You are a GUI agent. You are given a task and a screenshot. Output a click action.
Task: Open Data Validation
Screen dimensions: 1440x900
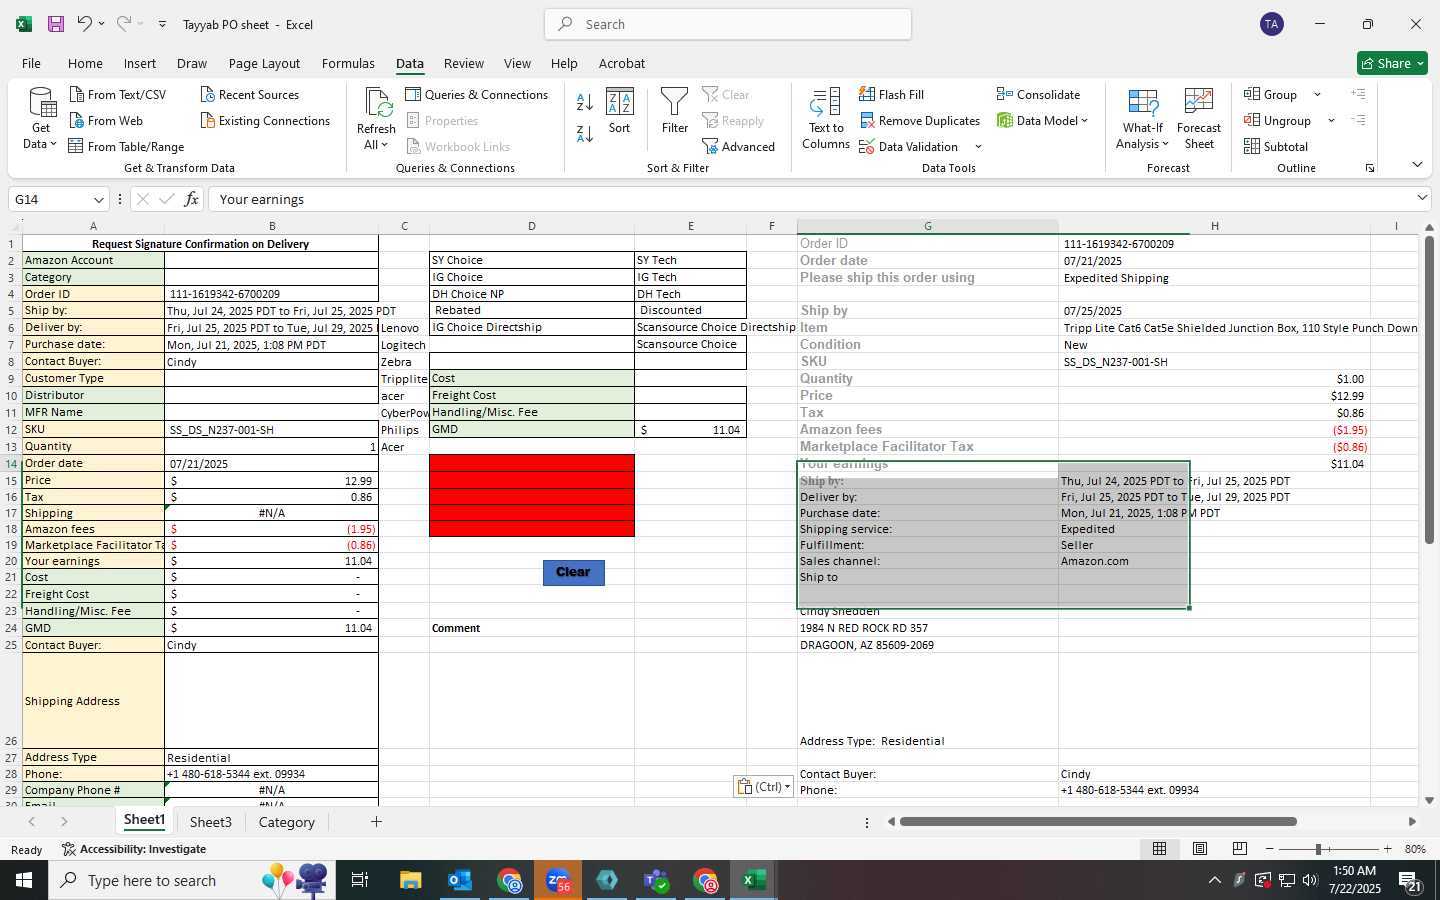(x=908, y=146)
